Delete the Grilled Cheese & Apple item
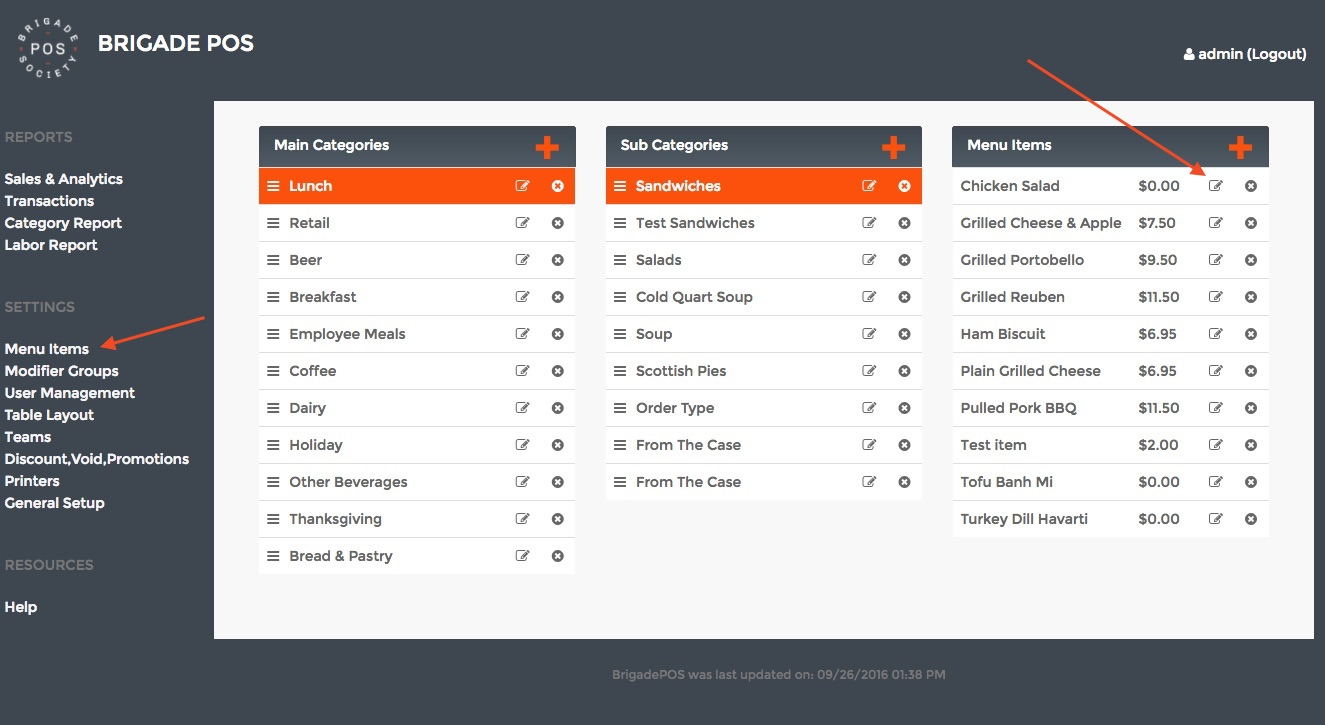The height and width of the screenshot is (725, 1325). point(1251,223)
